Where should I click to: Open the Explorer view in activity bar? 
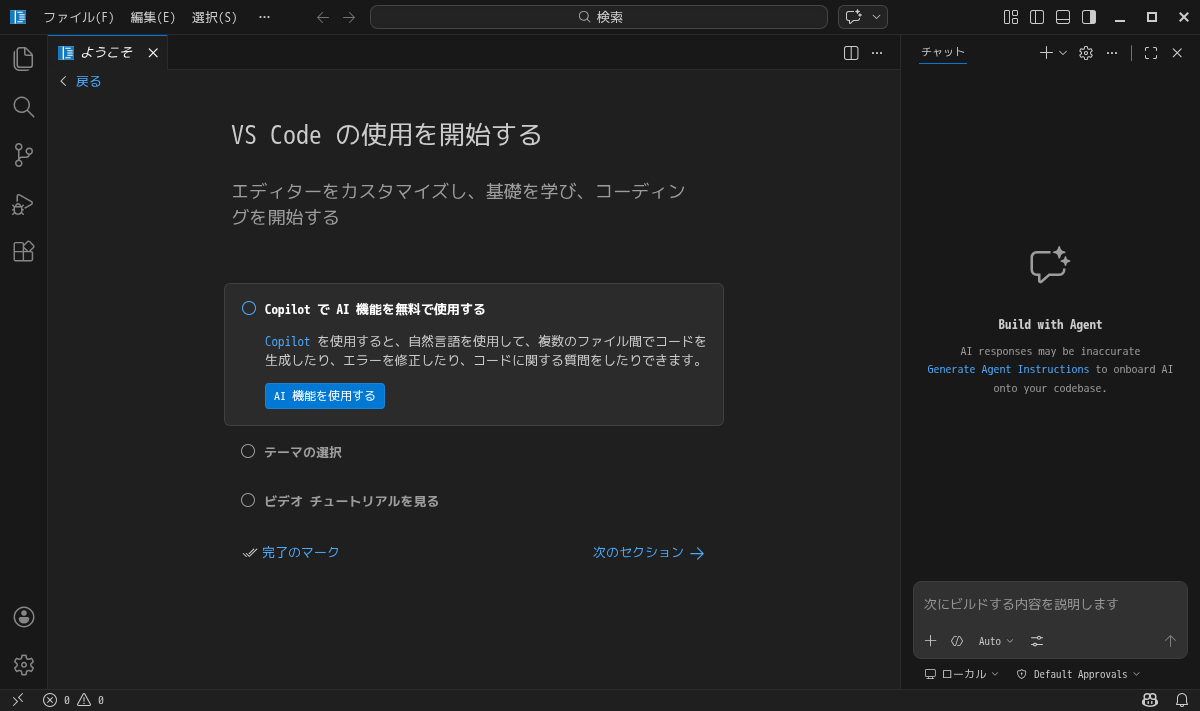(x=23, y=59)
